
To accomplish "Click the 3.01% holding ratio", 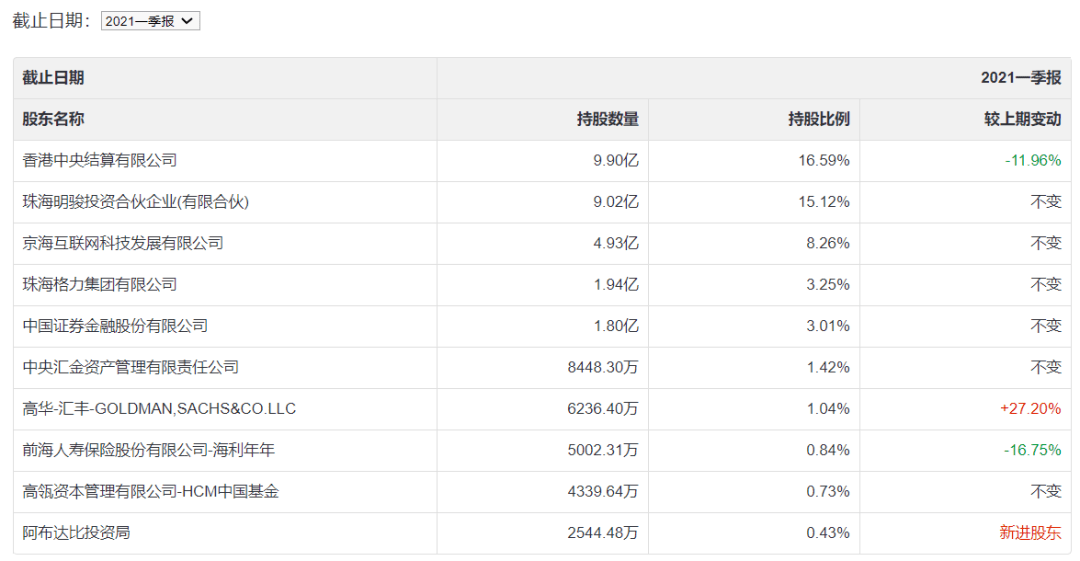I will click(x=828, y=326).
